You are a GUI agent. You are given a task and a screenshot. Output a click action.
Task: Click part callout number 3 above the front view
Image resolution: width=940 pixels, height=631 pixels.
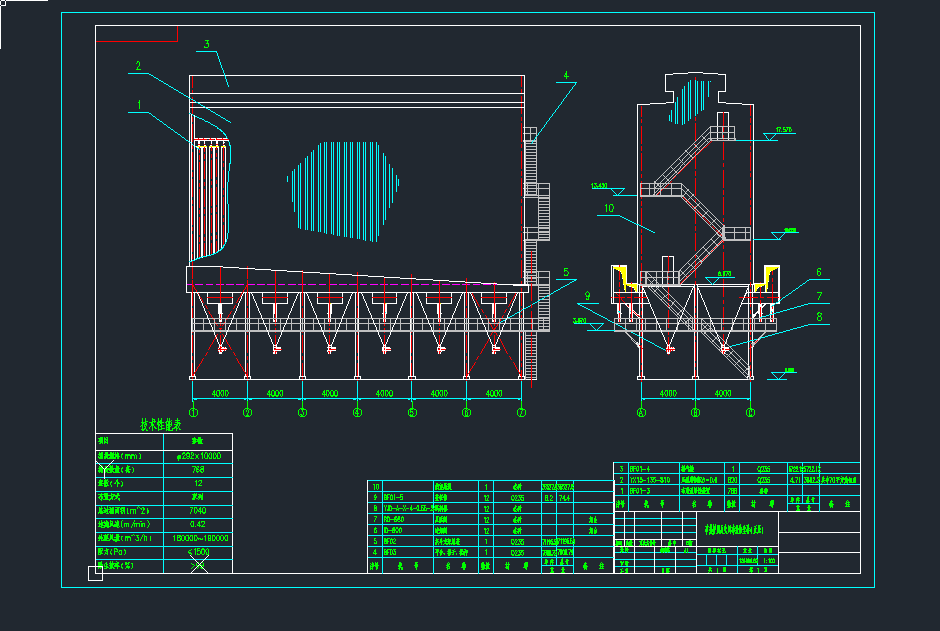coord(206,45)
